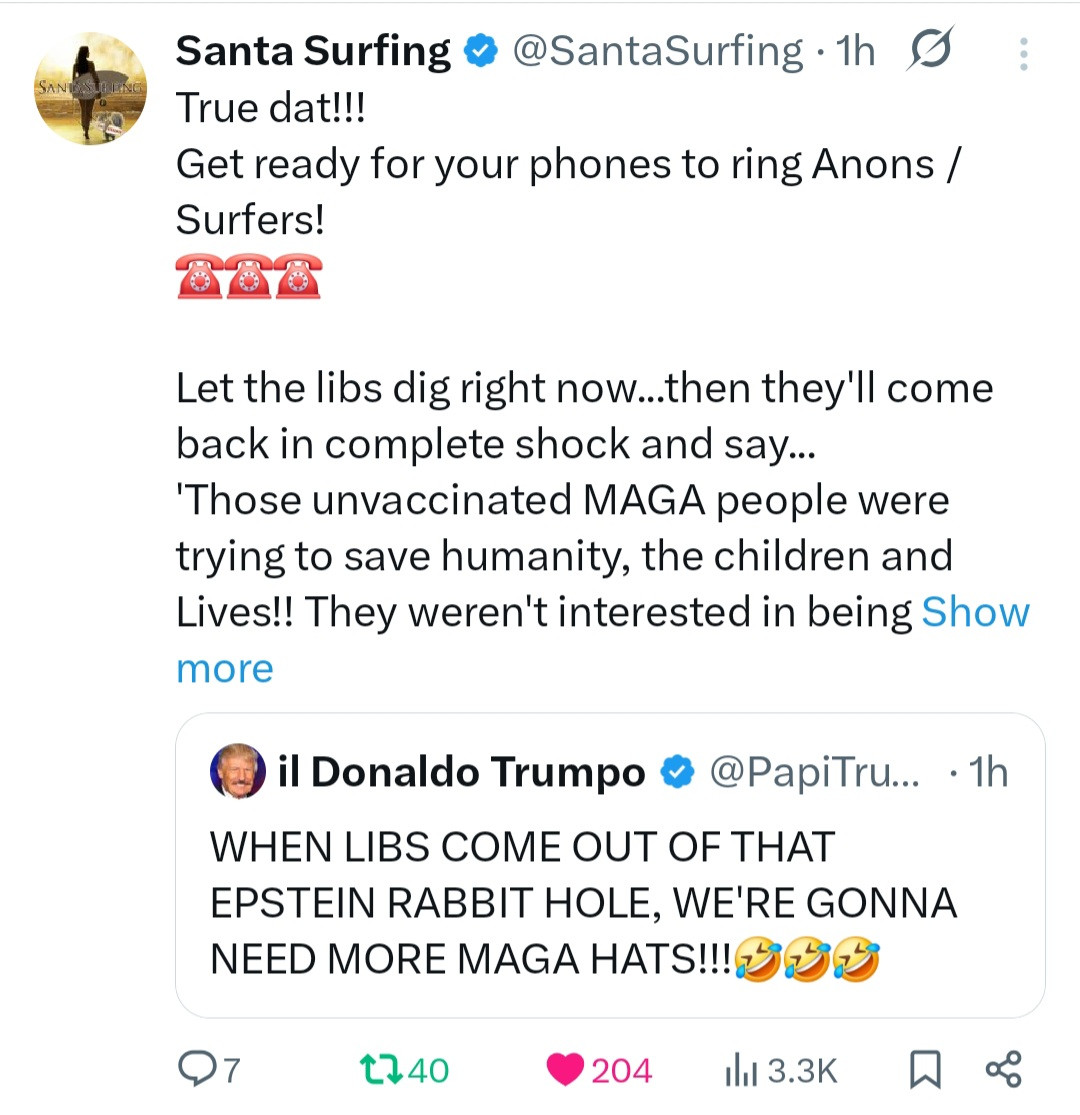Click il Donaldo Trumpo's verified badge
This screenshot has height=1115, width=1080.
680,772
